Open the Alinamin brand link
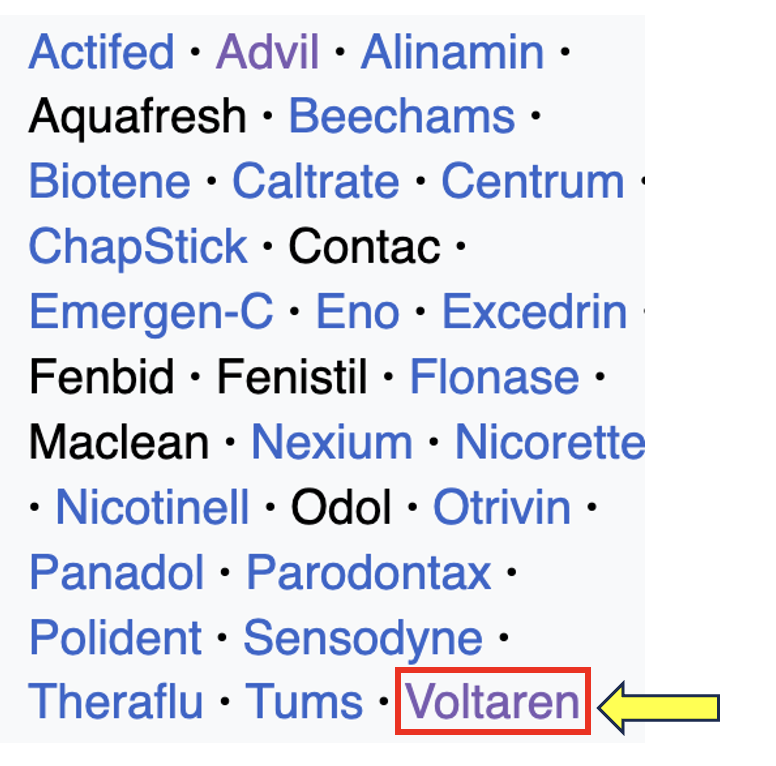 452,52
